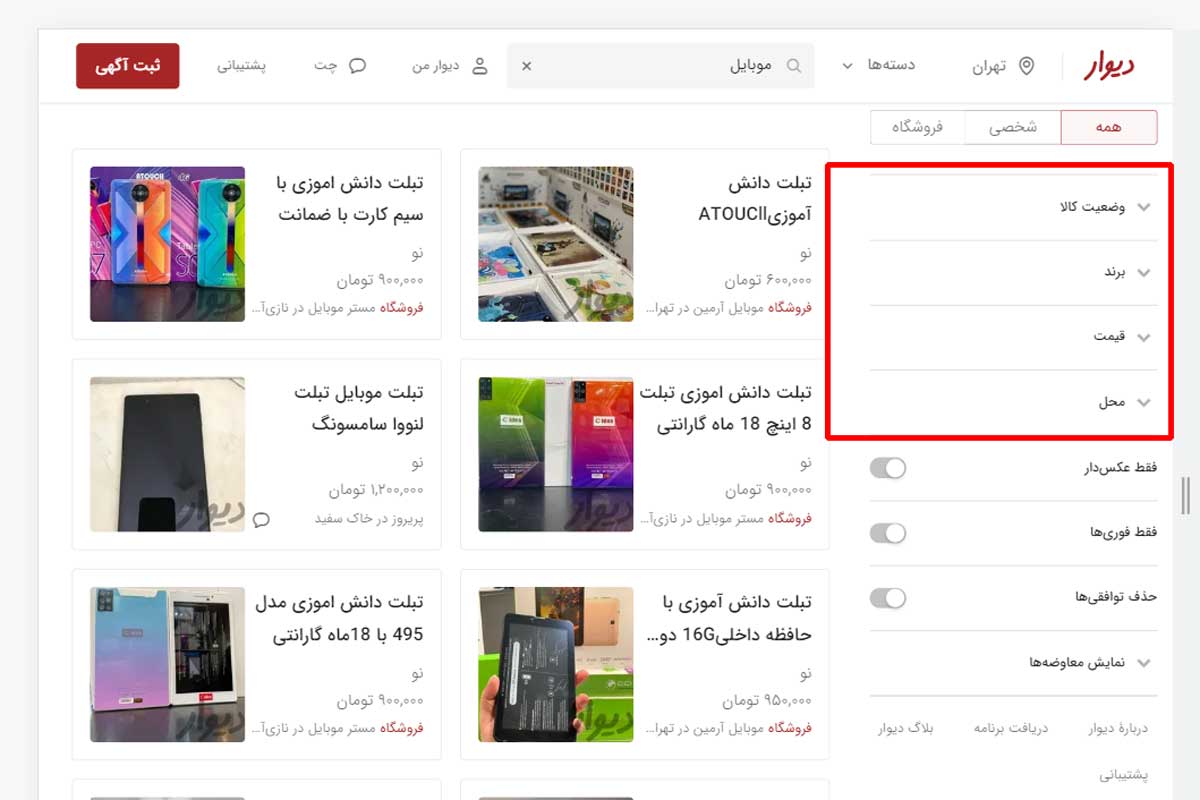Expand the نمایش معاوضه‌ها filter
Image resolution: width=1200 pixels, height=800 pixels.
click(1014, 663)
